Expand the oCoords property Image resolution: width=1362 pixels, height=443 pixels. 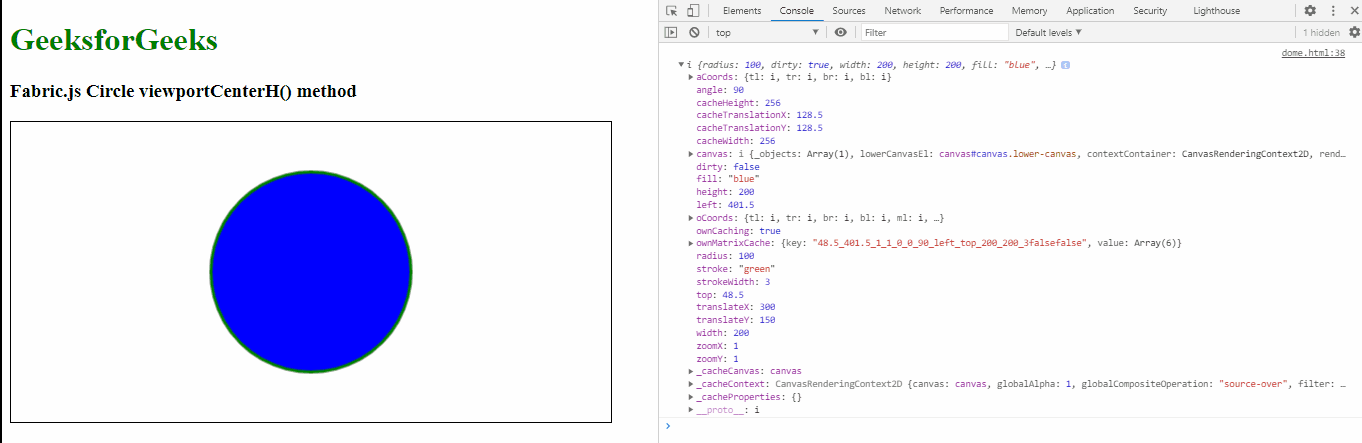[x=691, y=218]
